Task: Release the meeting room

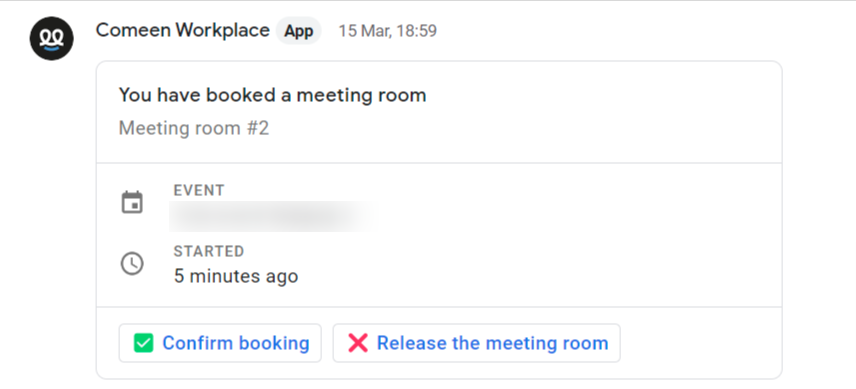Action: pos(477,343)
